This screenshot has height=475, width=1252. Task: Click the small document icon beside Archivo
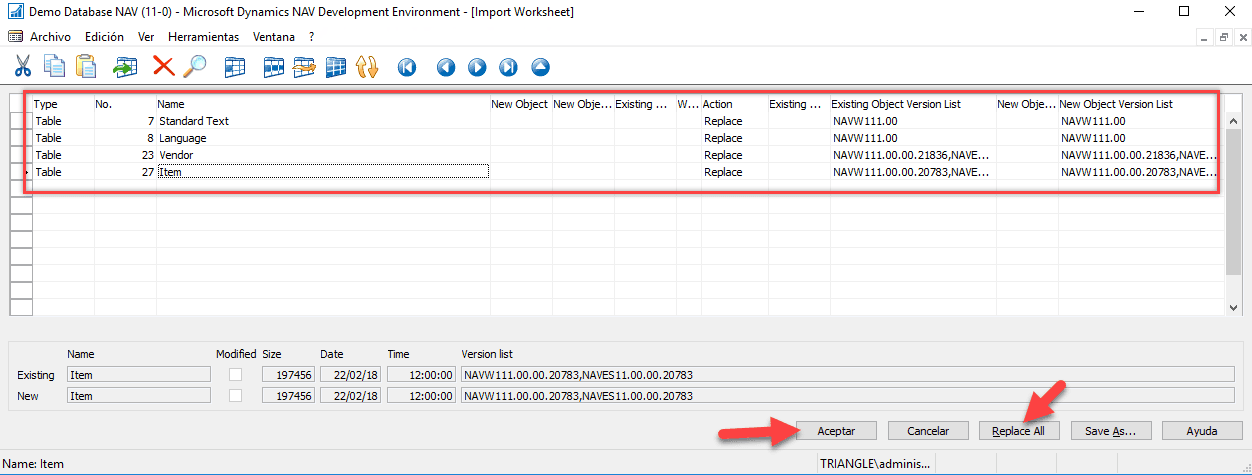click(x=15, y=36)
